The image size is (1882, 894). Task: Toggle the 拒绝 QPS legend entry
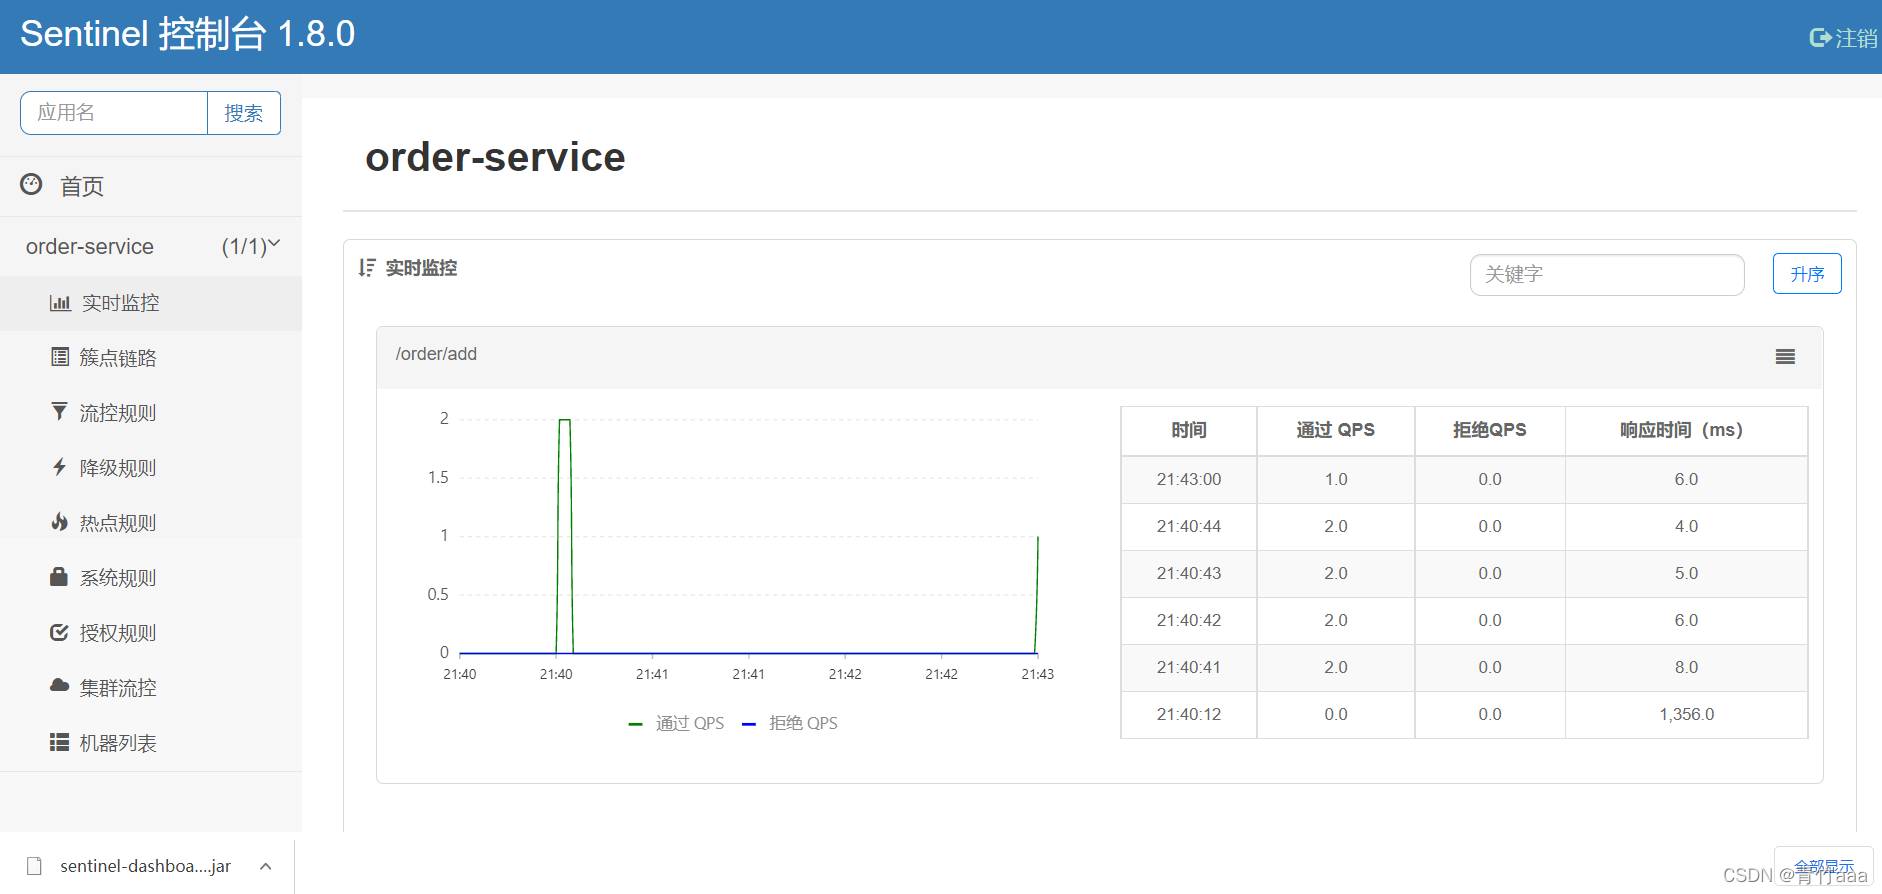click(x=790, y=723)
